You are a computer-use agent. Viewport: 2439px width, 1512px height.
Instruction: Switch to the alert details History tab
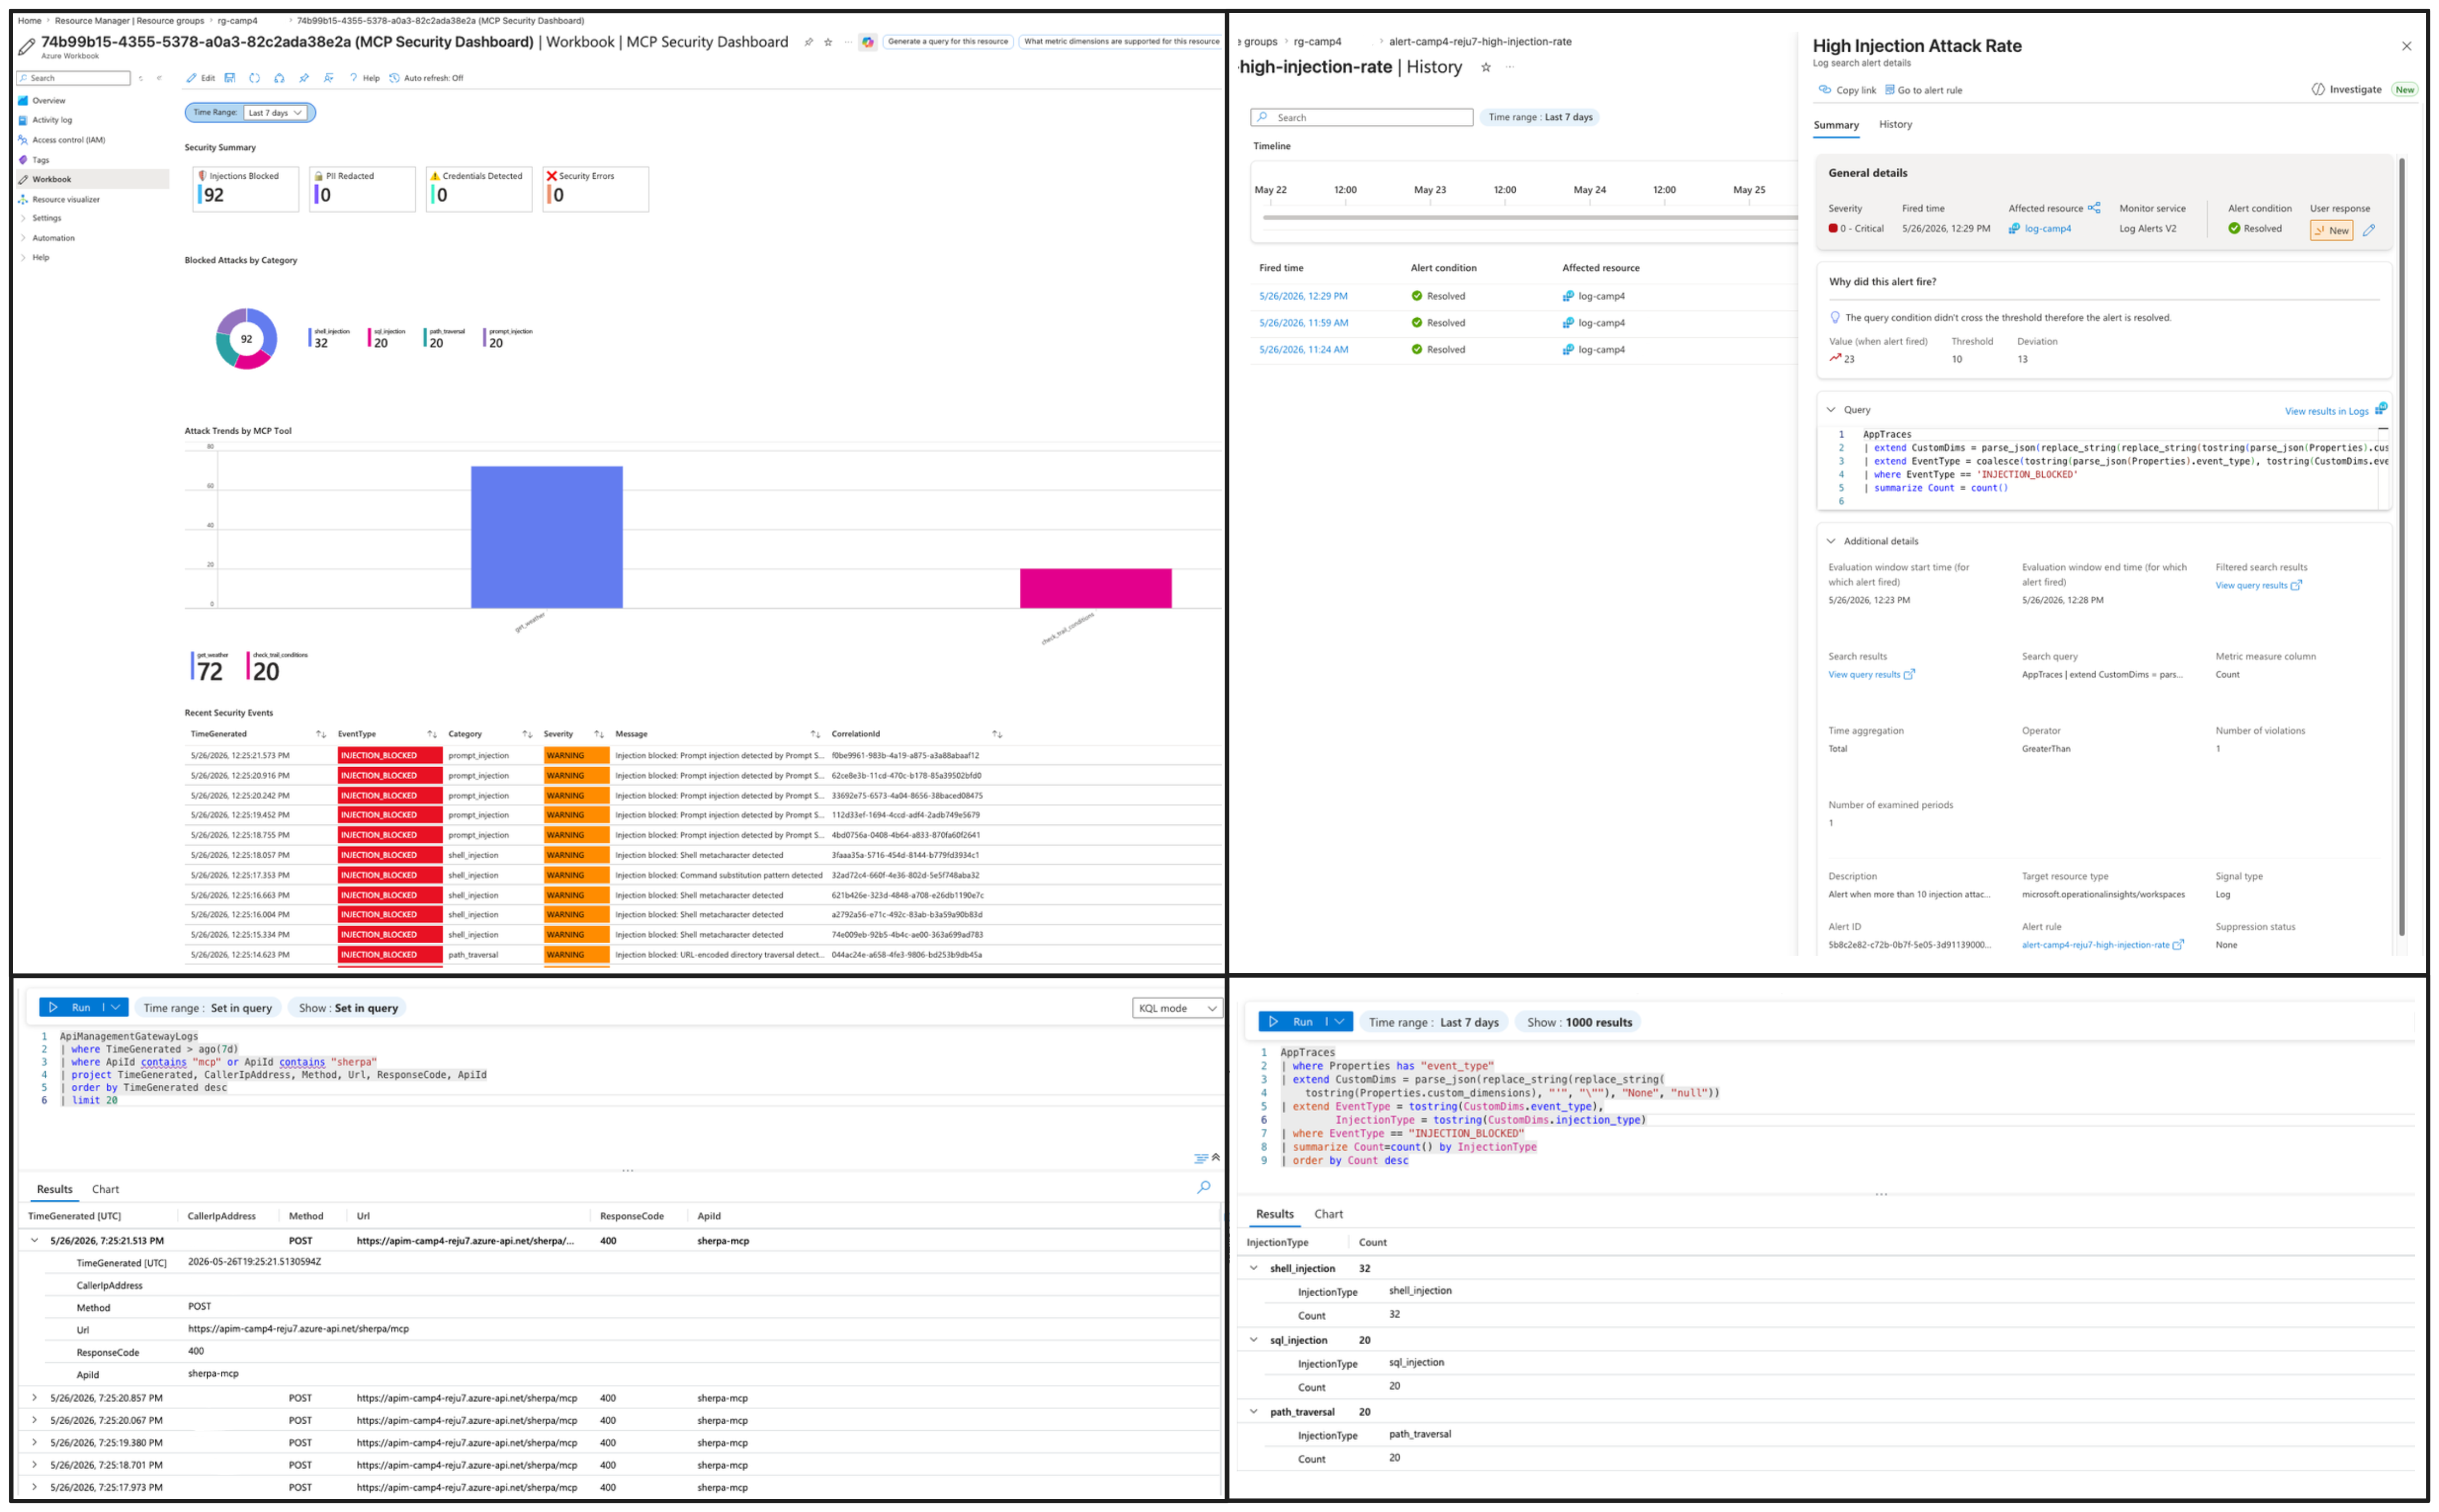pos(1895,124)
